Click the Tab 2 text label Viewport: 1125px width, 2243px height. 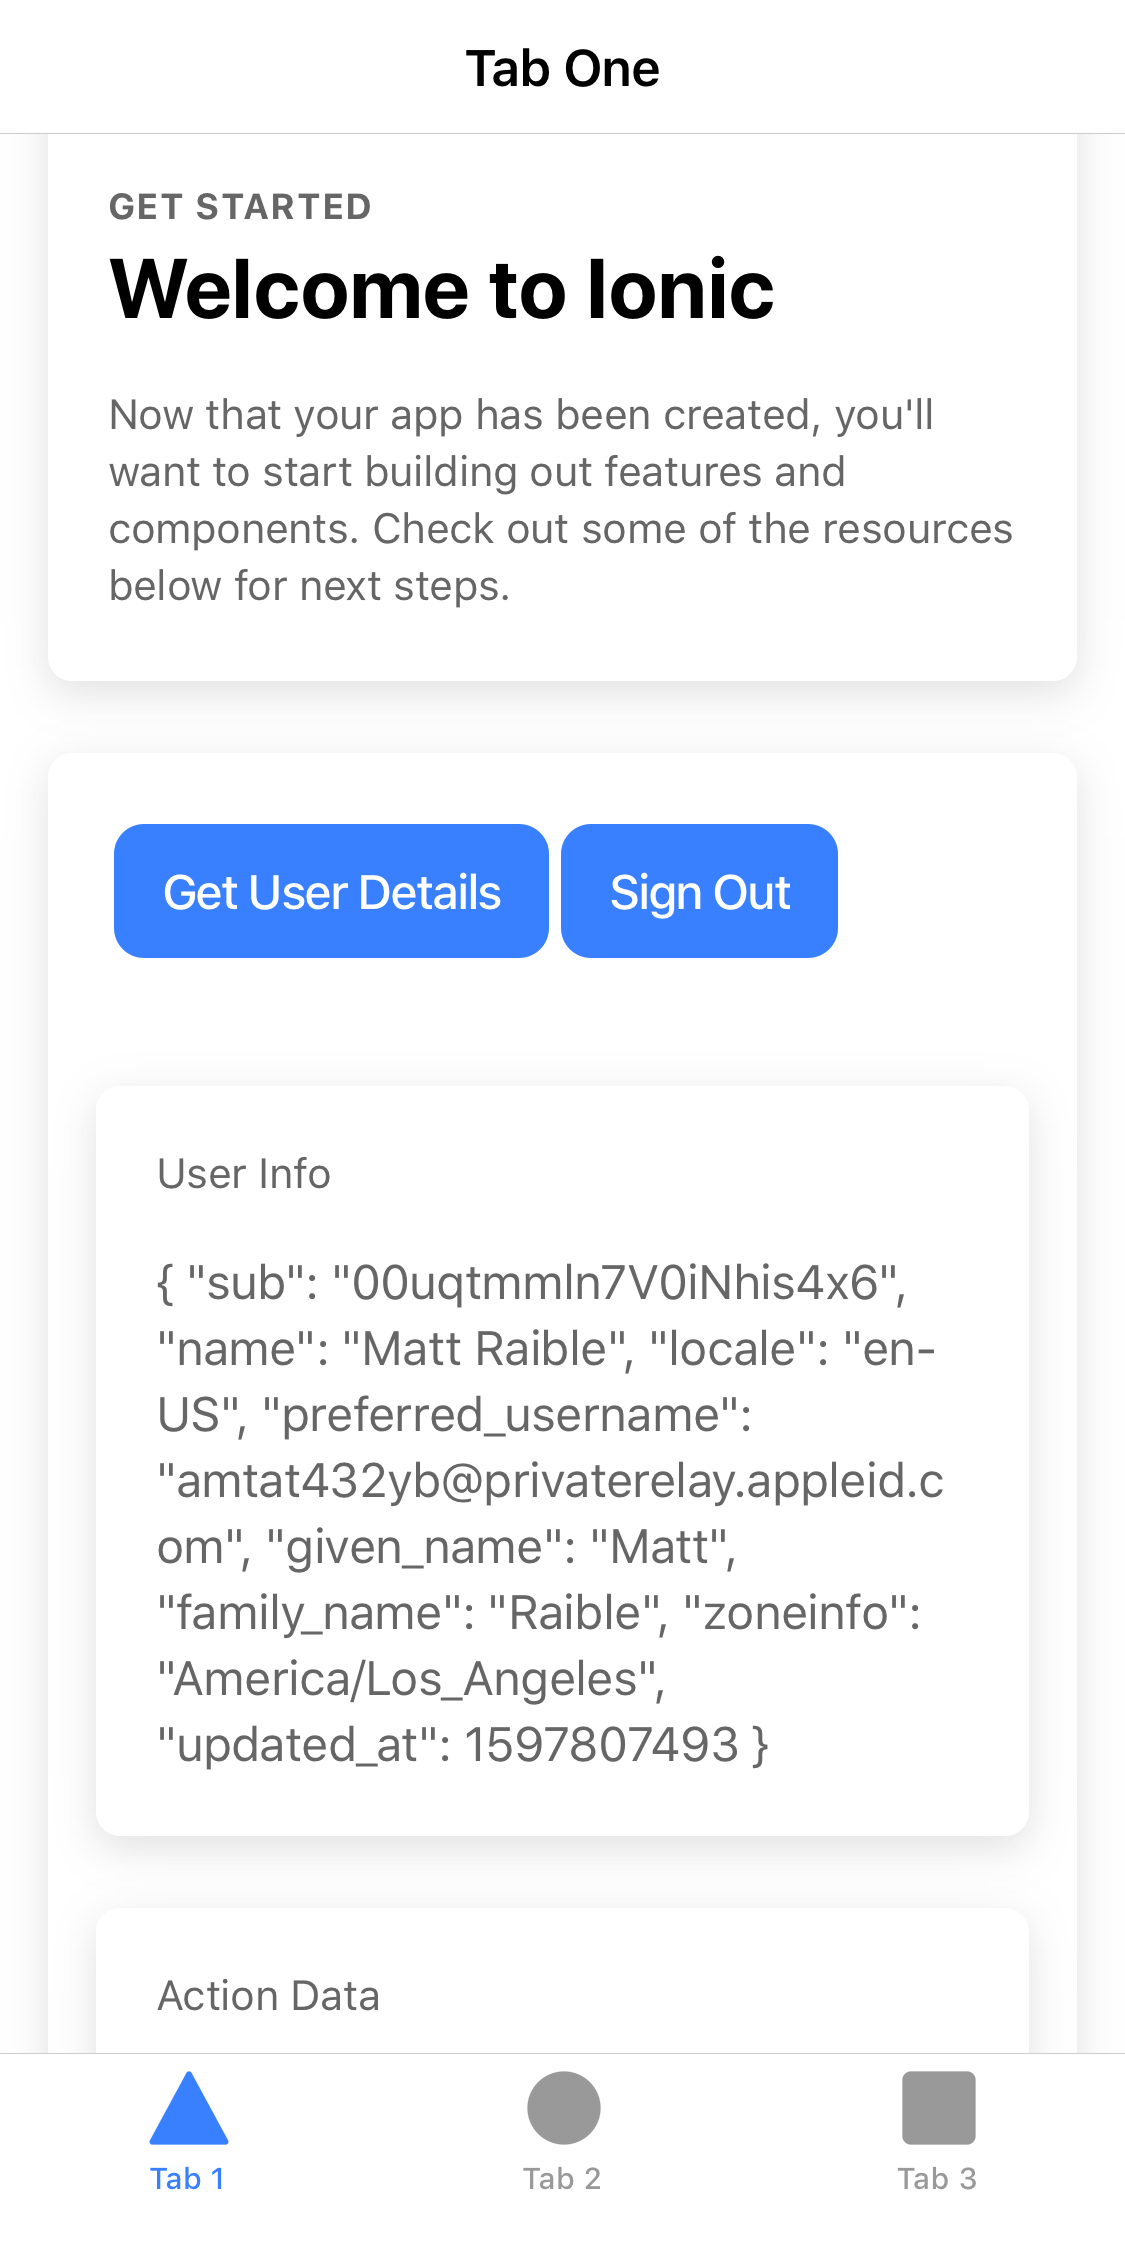pyautogui.click(x=563, y=2179)
